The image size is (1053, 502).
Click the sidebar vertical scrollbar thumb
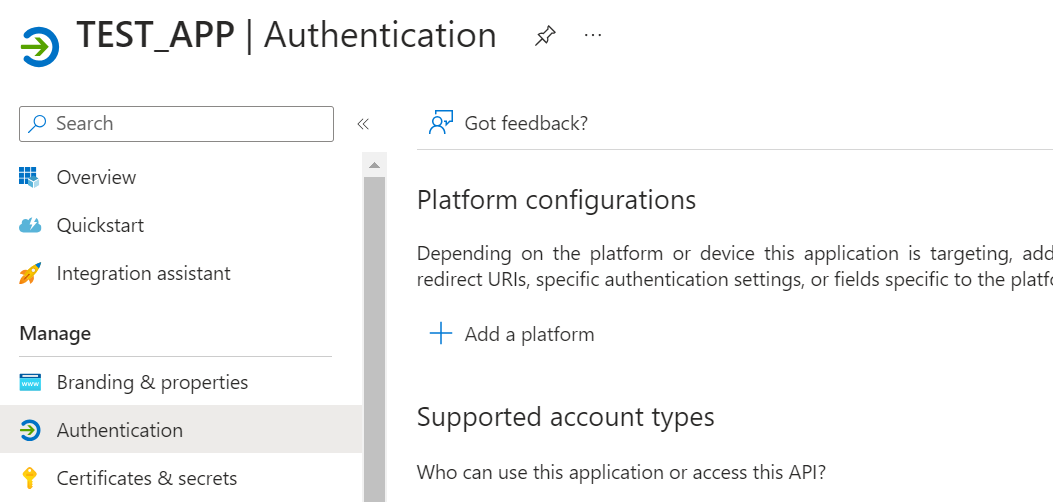pos(374,339)
